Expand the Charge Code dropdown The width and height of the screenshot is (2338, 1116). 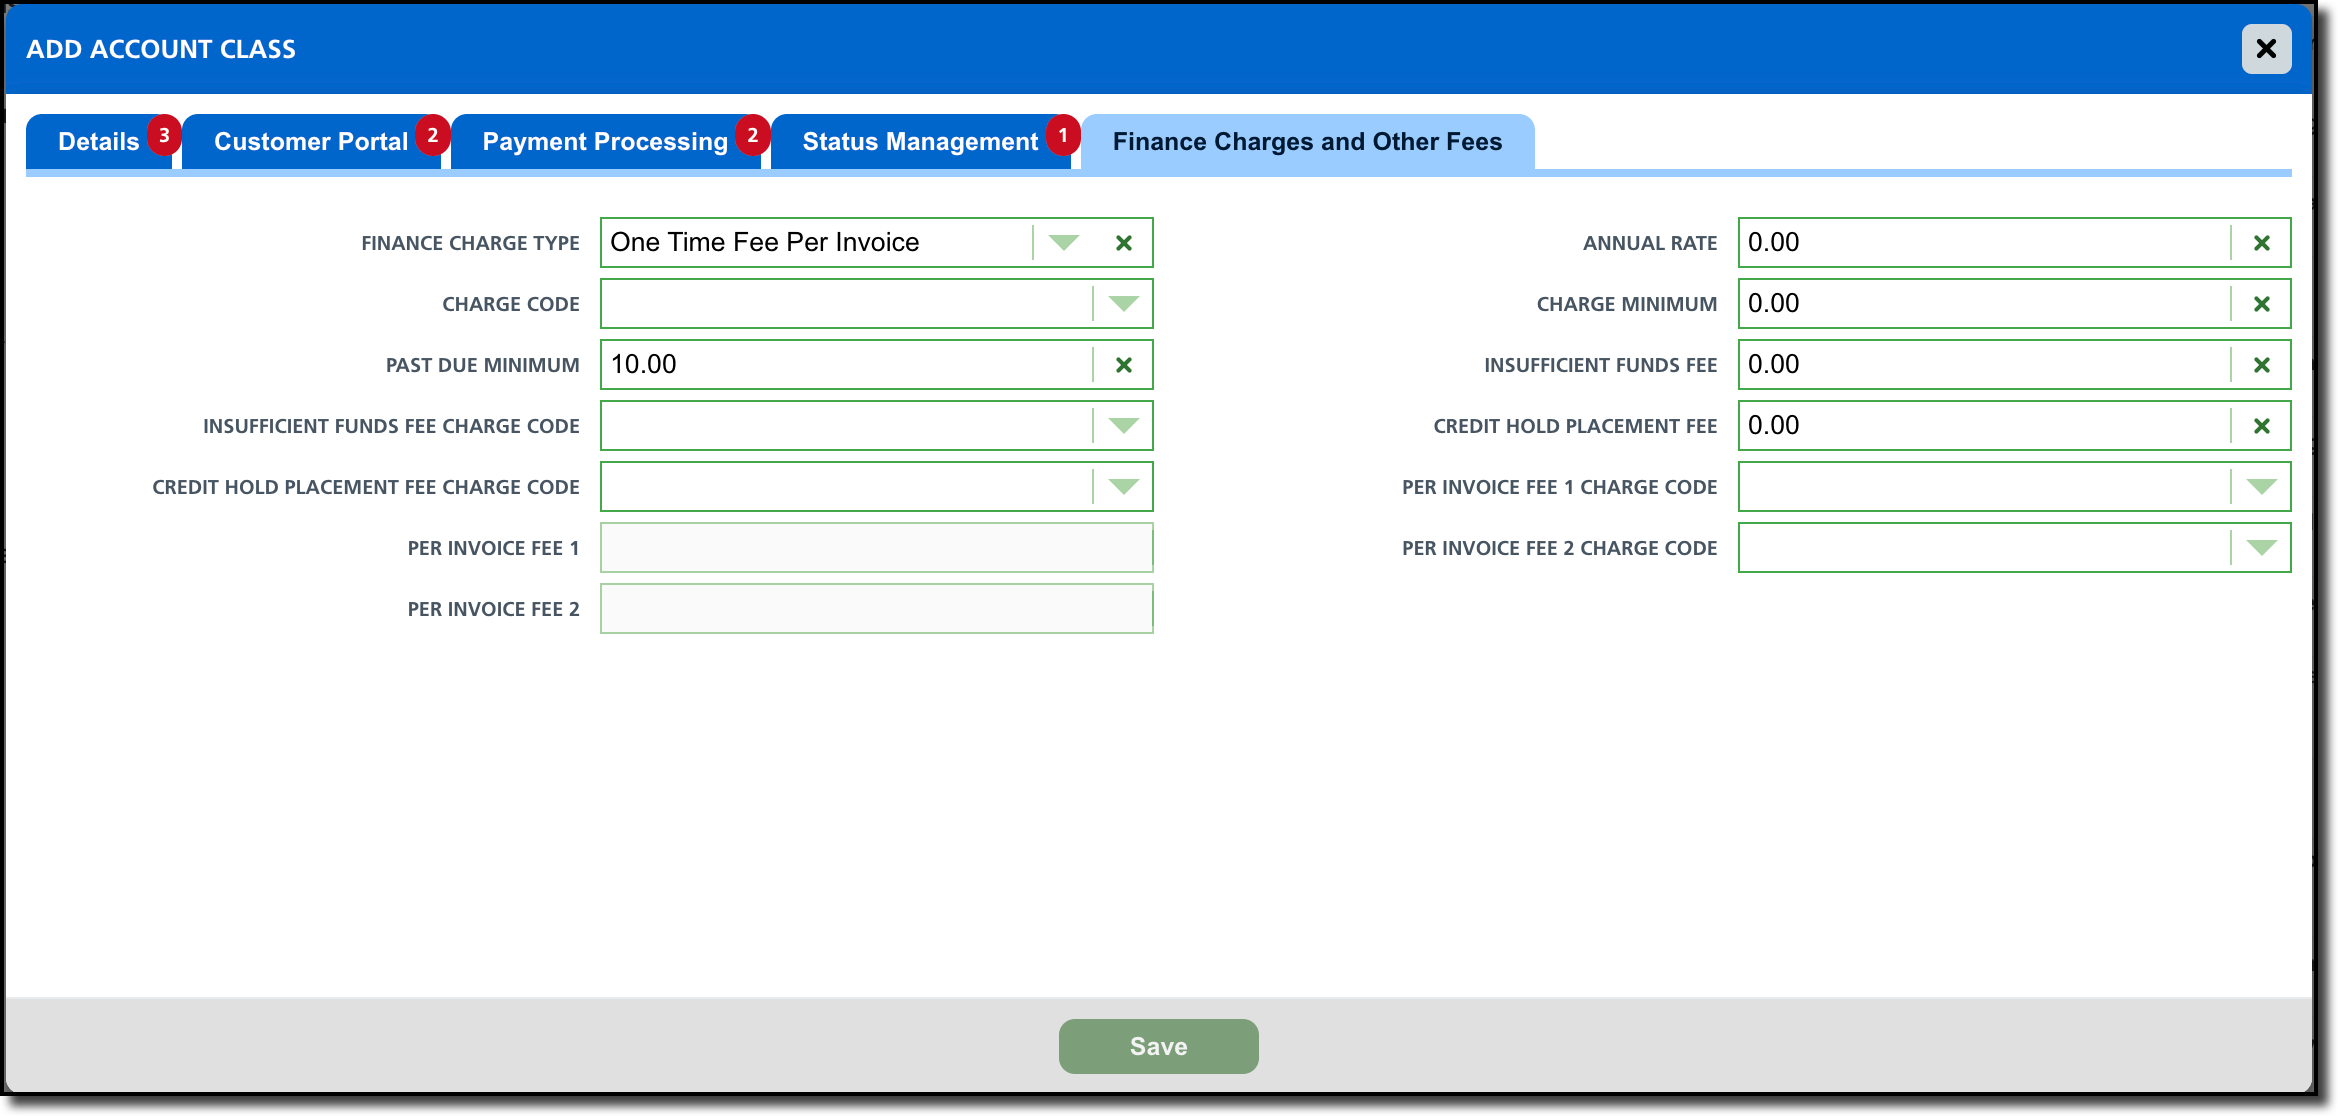point(1123,304)
